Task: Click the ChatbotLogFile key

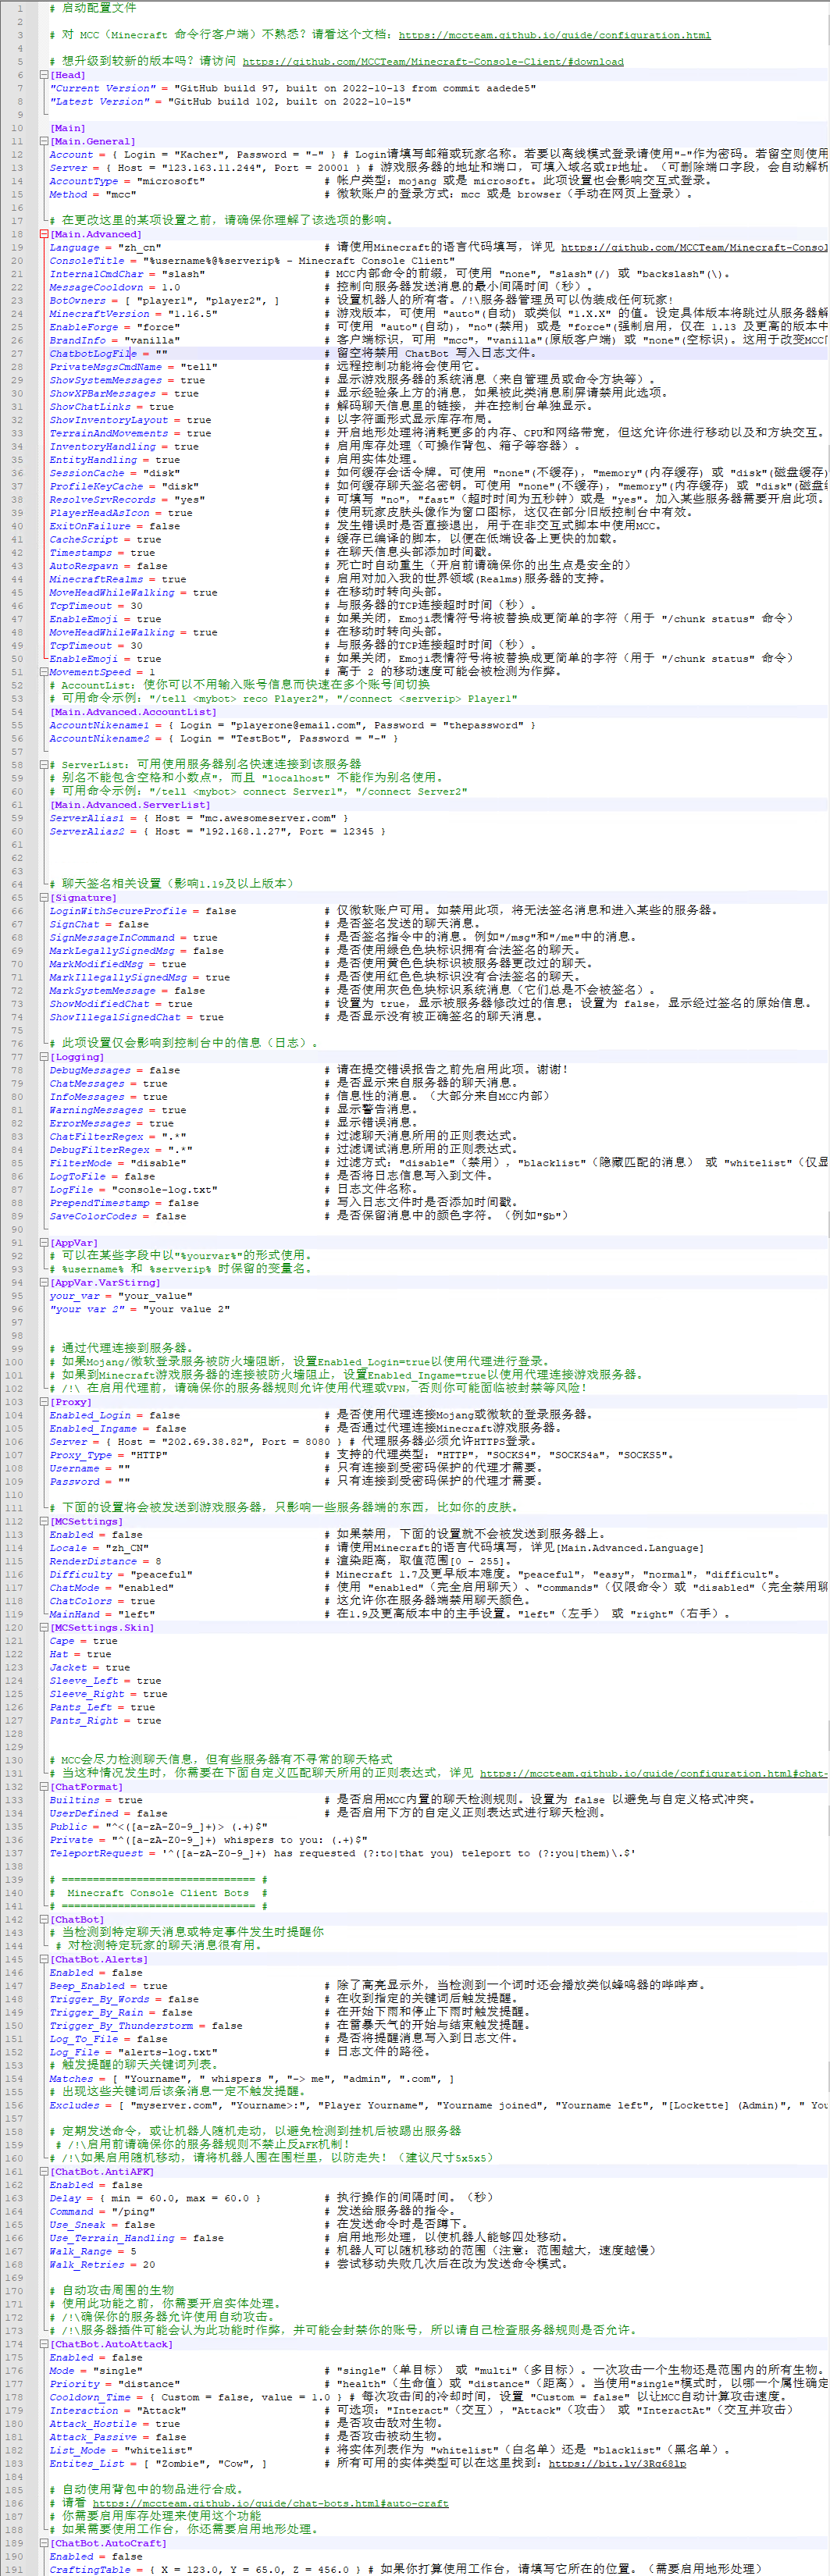Action: [x=93, y=353]
